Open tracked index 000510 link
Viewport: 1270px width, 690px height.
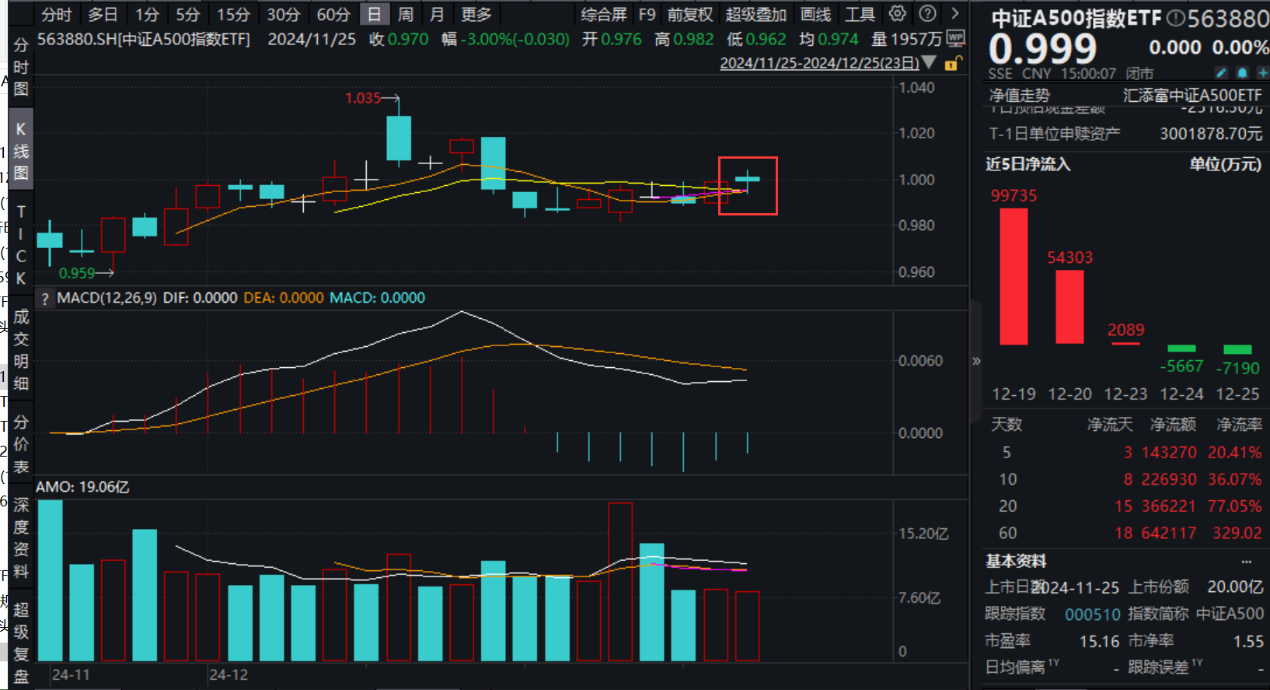pyautogui.click(x=1085, y=613)
